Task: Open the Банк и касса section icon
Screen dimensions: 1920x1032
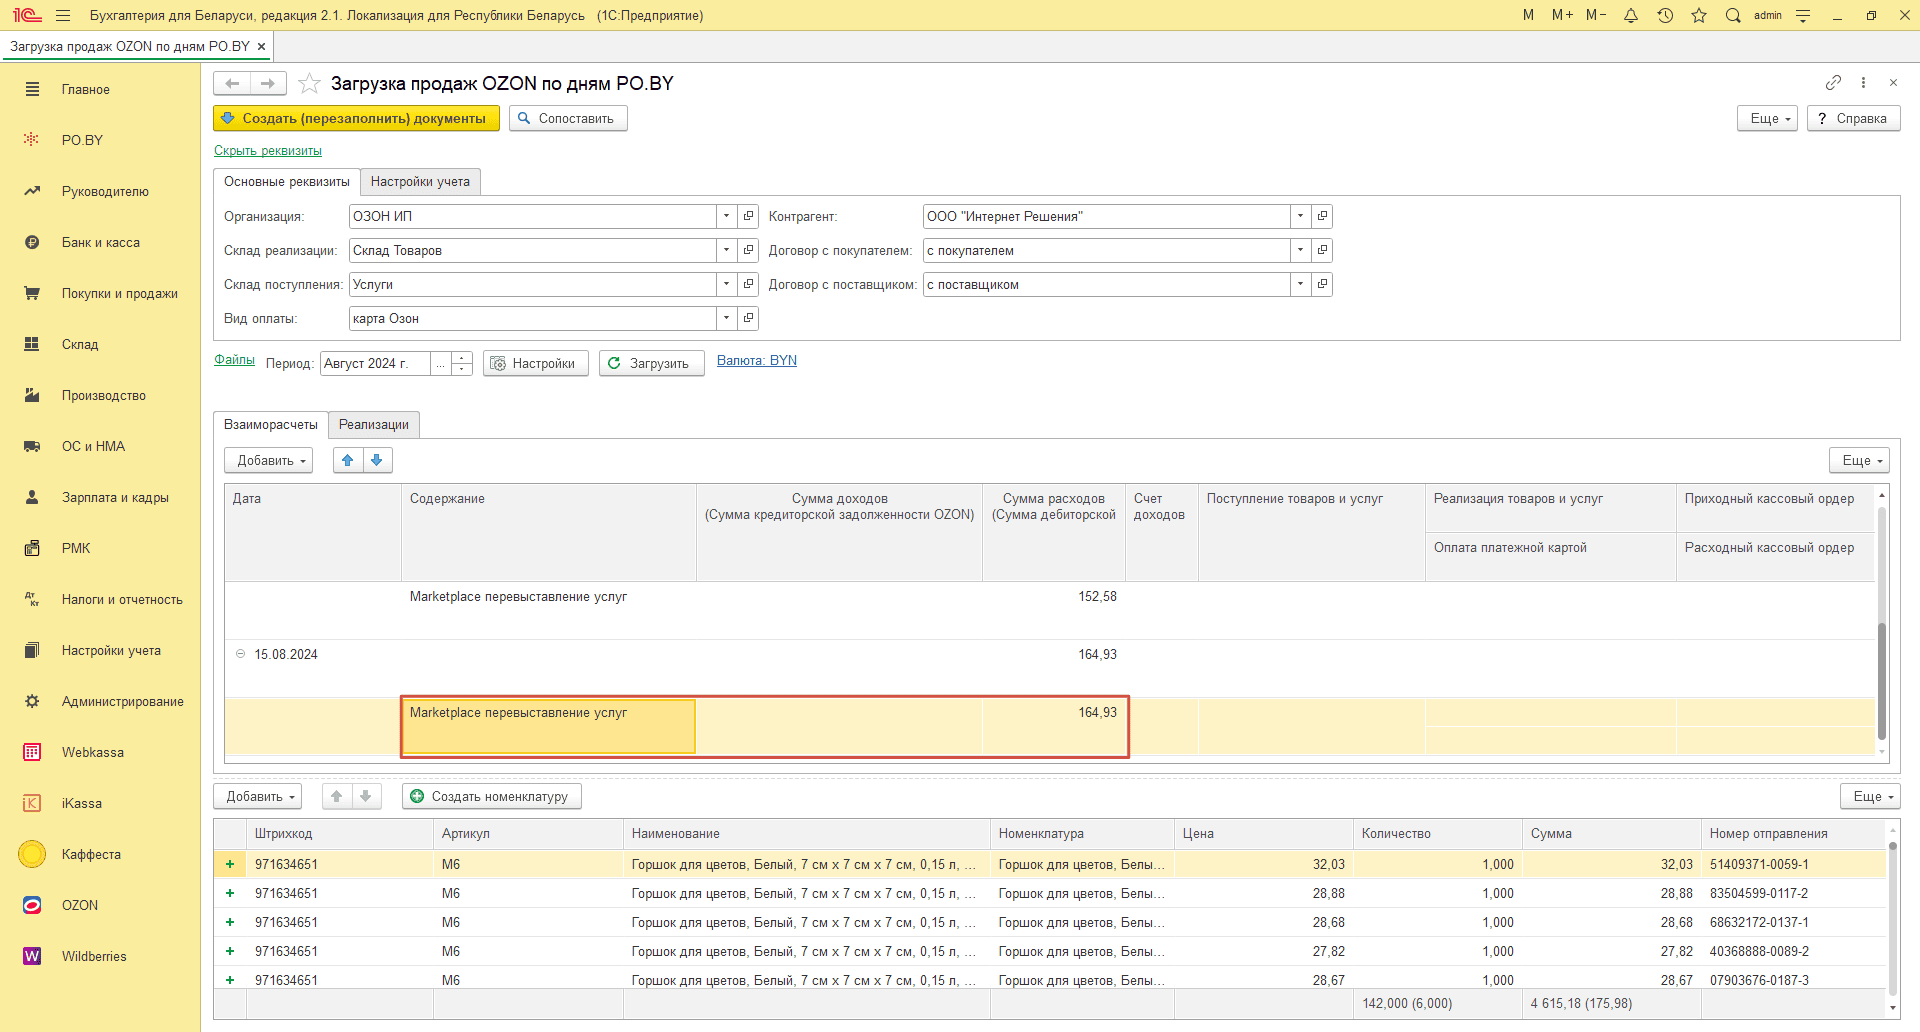Action: [x=32, y=242]
